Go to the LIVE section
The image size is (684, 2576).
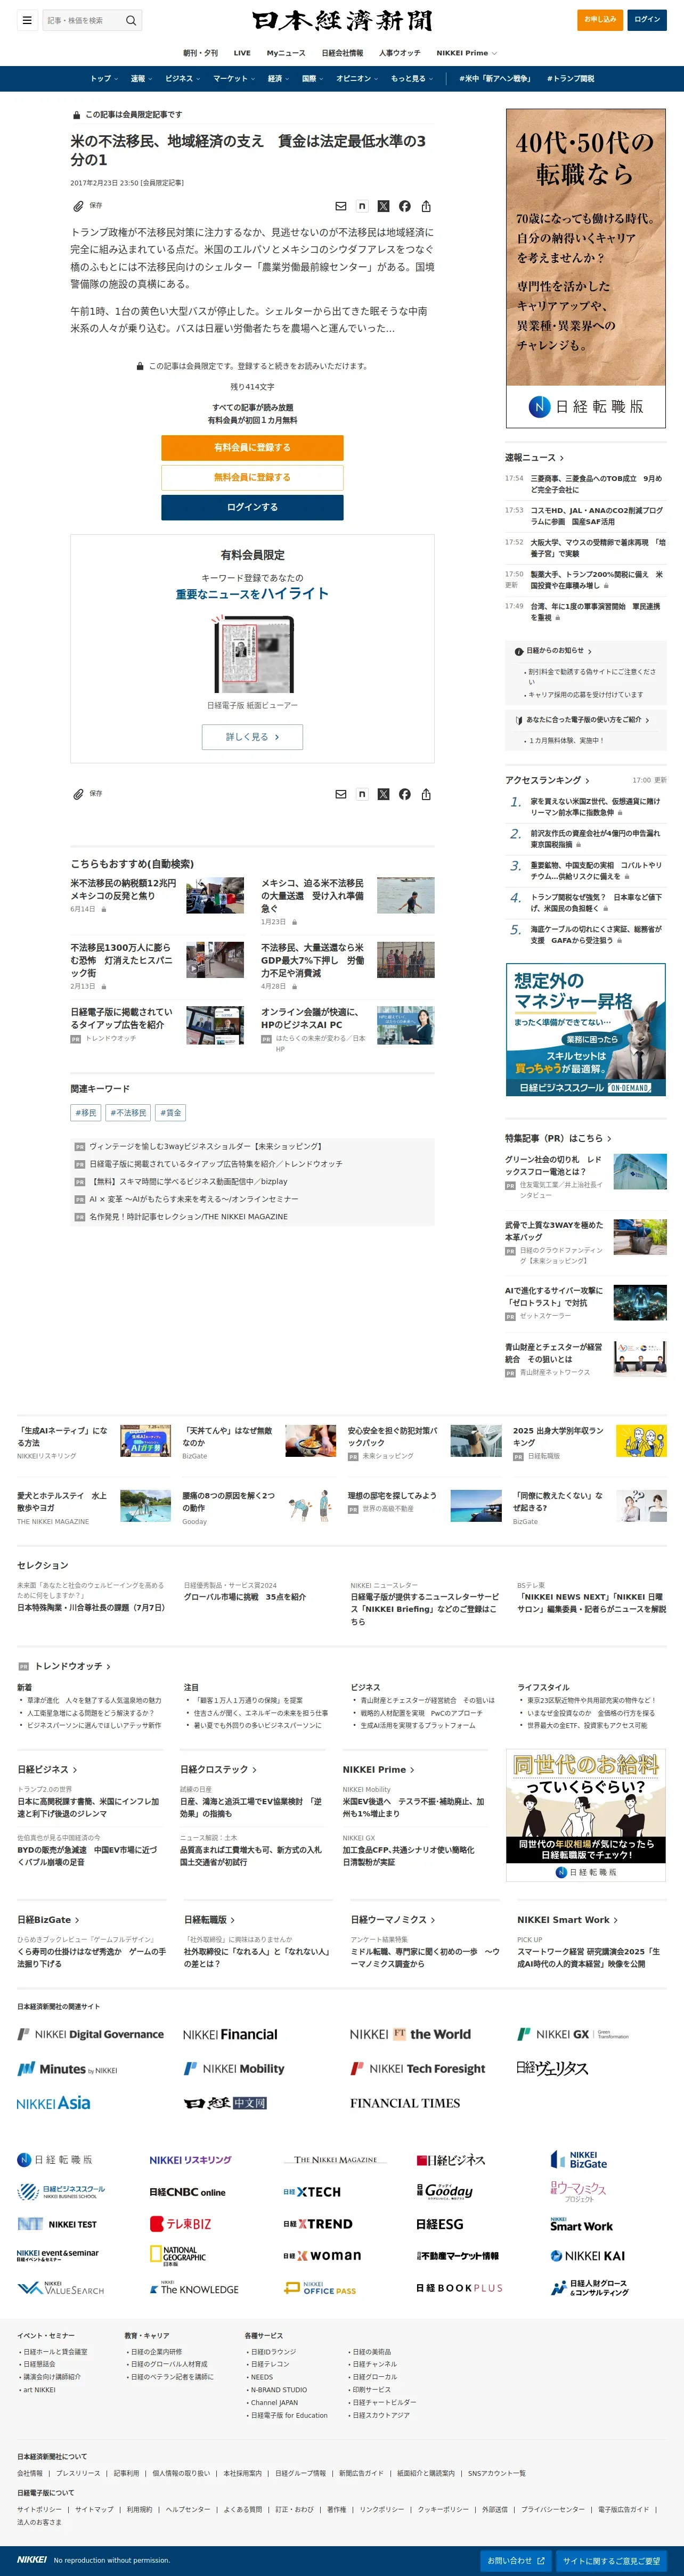[x=242, y=53]
